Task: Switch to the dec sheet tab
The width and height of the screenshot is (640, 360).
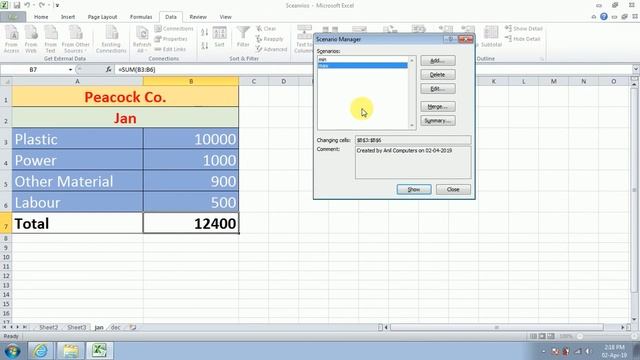Action: [116, 327]
